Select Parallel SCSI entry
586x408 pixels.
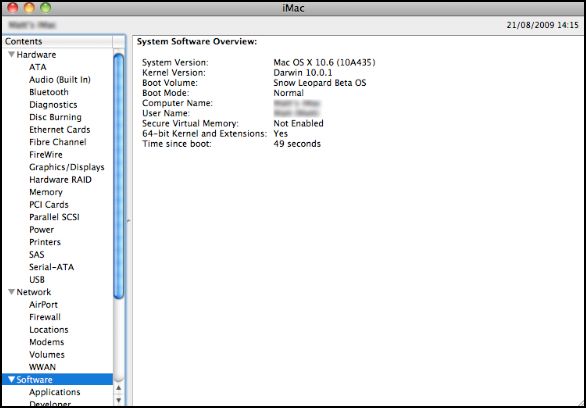(x=54, y=217)
